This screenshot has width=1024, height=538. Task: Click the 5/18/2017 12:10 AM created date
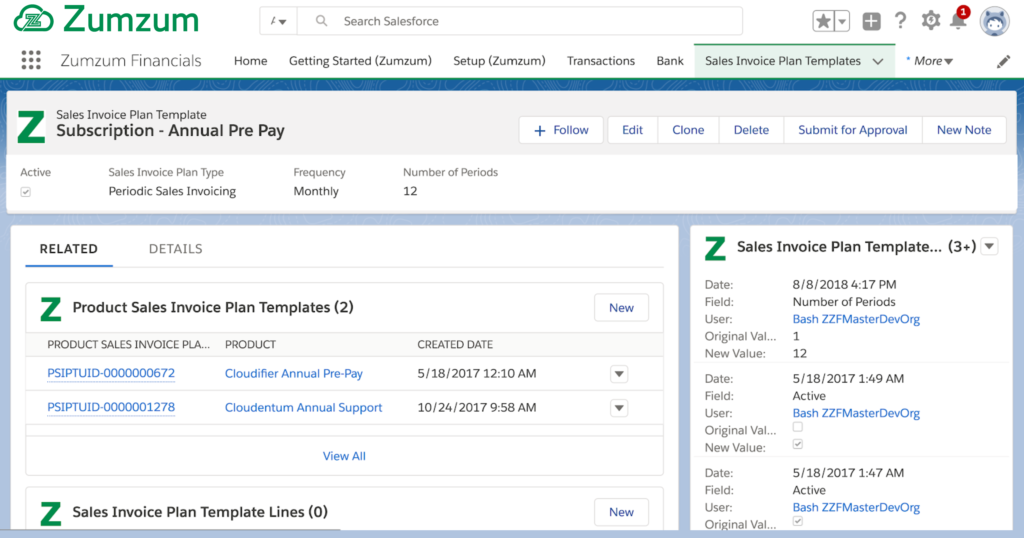click(x=477, y=373)
